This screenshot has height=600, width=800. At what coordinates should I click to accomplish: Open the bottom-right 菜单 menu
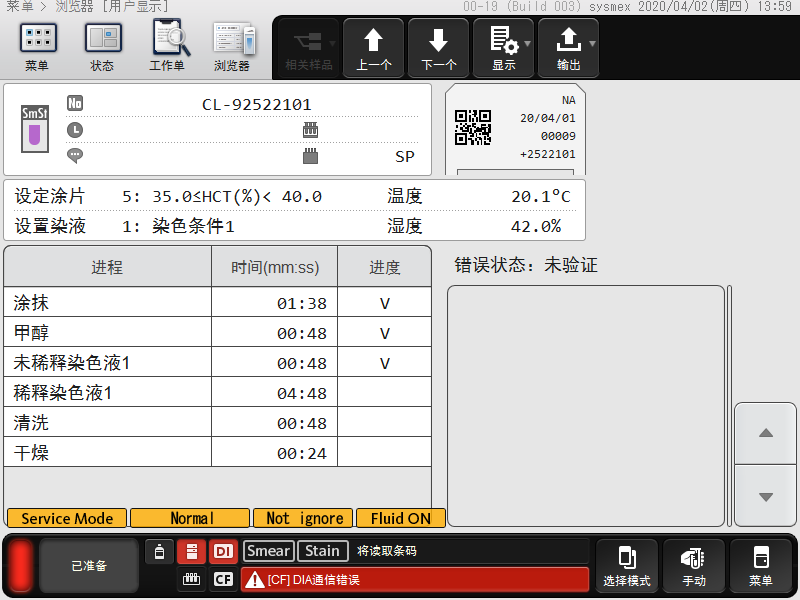click(761, 566)
